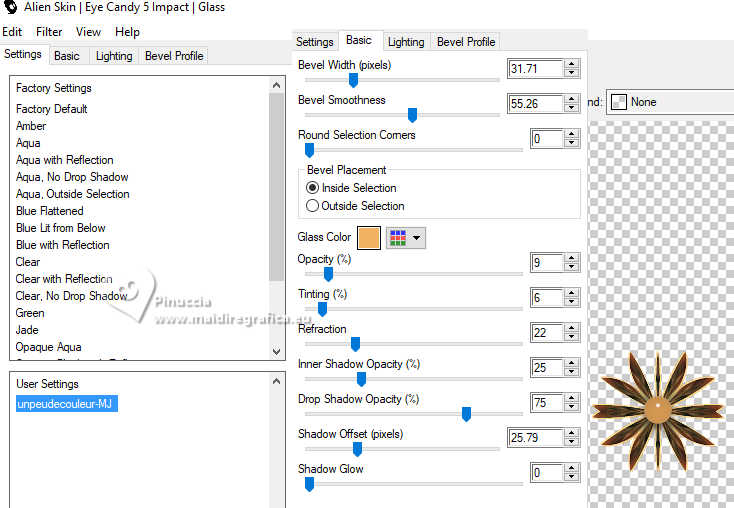This screenshot has width=734, height=508.
Task: Select the Factory Default preset
Action: pyautogui.click(x=51, y=109)
